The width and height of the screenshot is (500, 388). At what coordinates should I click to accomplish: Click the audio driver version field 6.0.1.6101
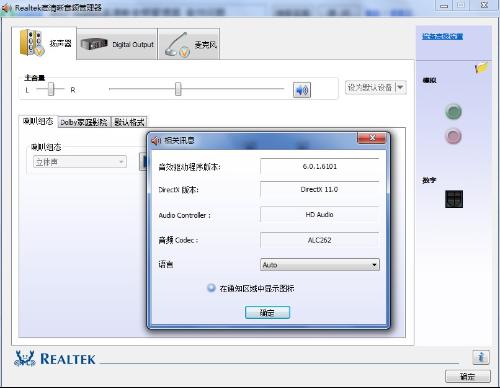pos(319,166)
